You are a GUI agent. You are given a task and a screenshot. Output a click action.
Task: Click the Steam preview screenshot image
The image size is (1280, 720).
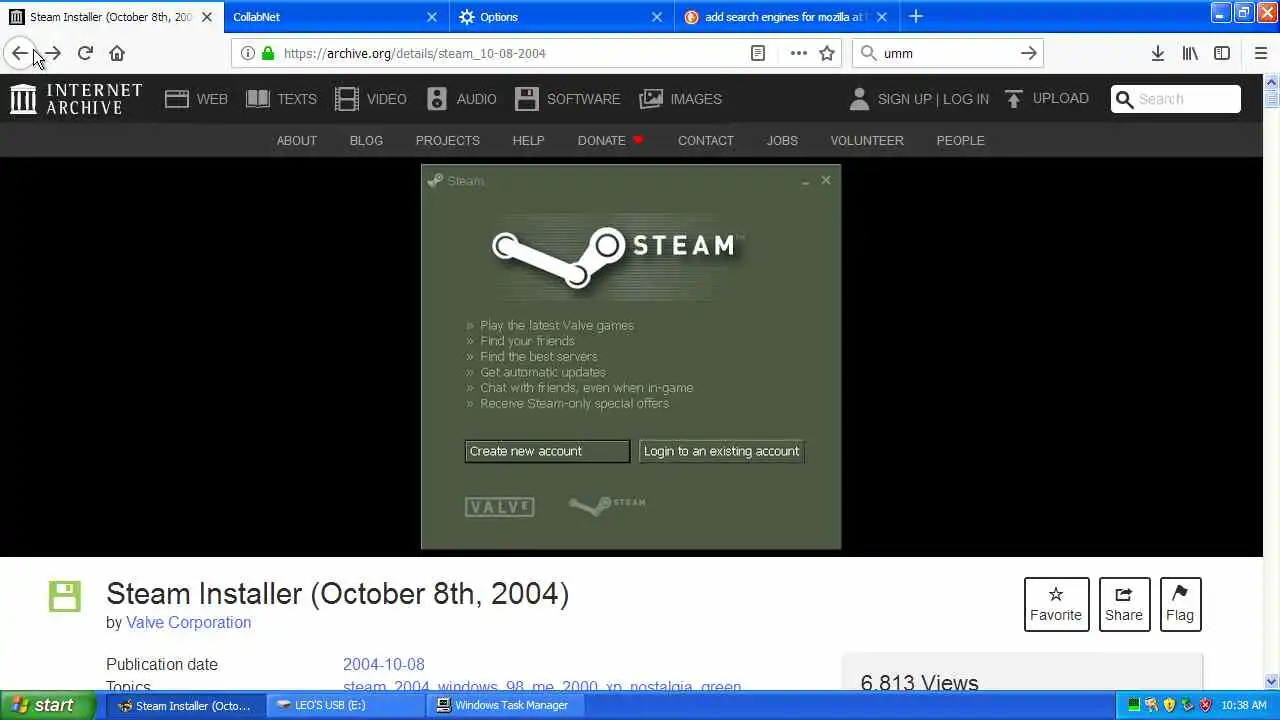pos(631,357)
